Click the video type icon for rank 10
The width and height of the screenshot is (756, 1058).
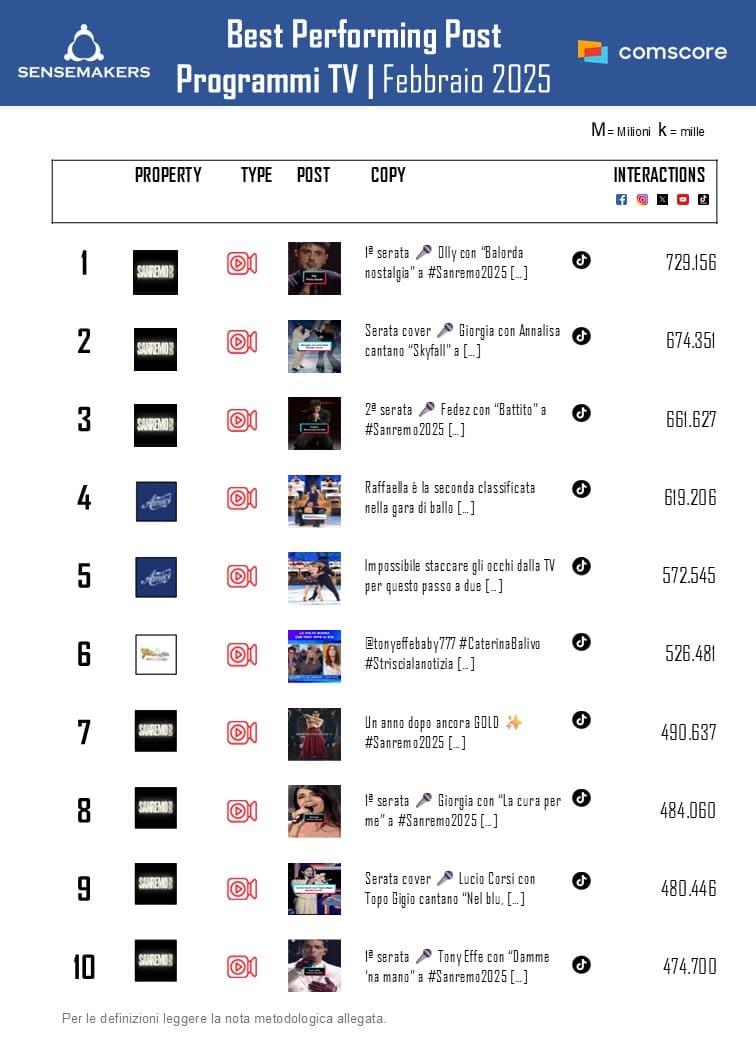[242, 966]
